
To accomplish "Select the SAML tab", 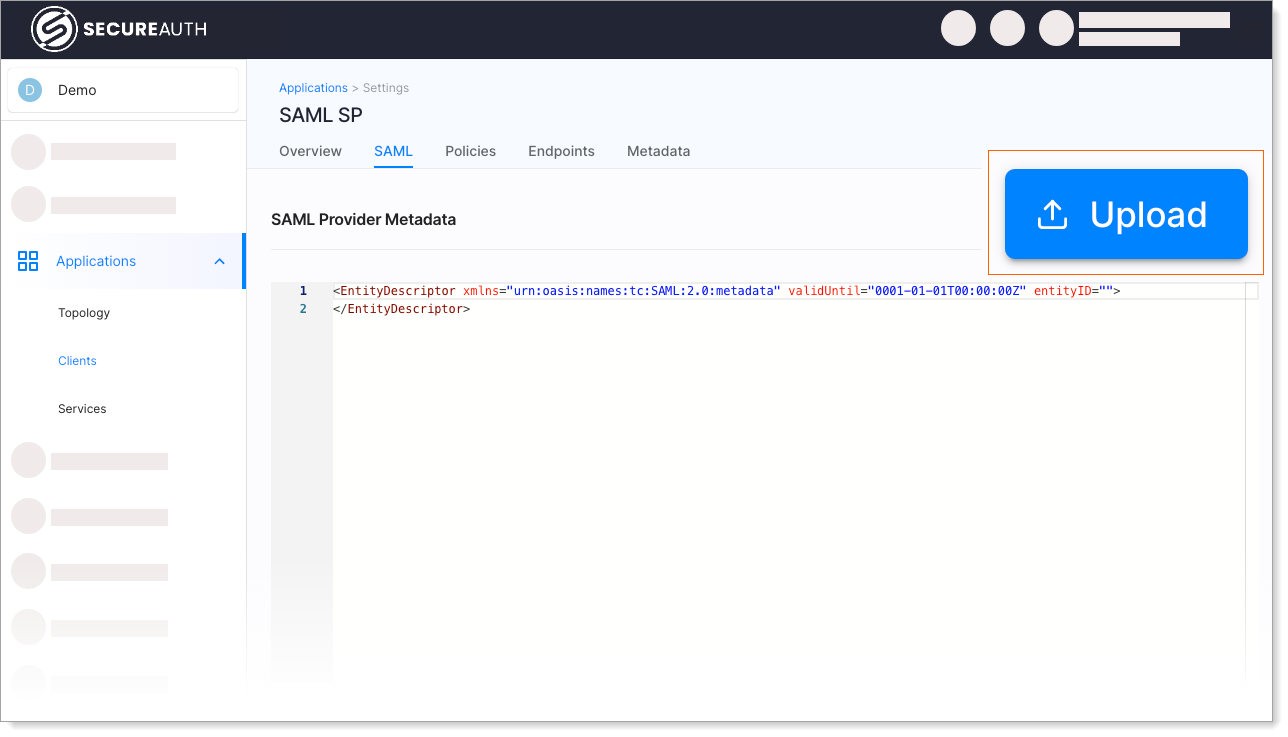I will (393, 151).
